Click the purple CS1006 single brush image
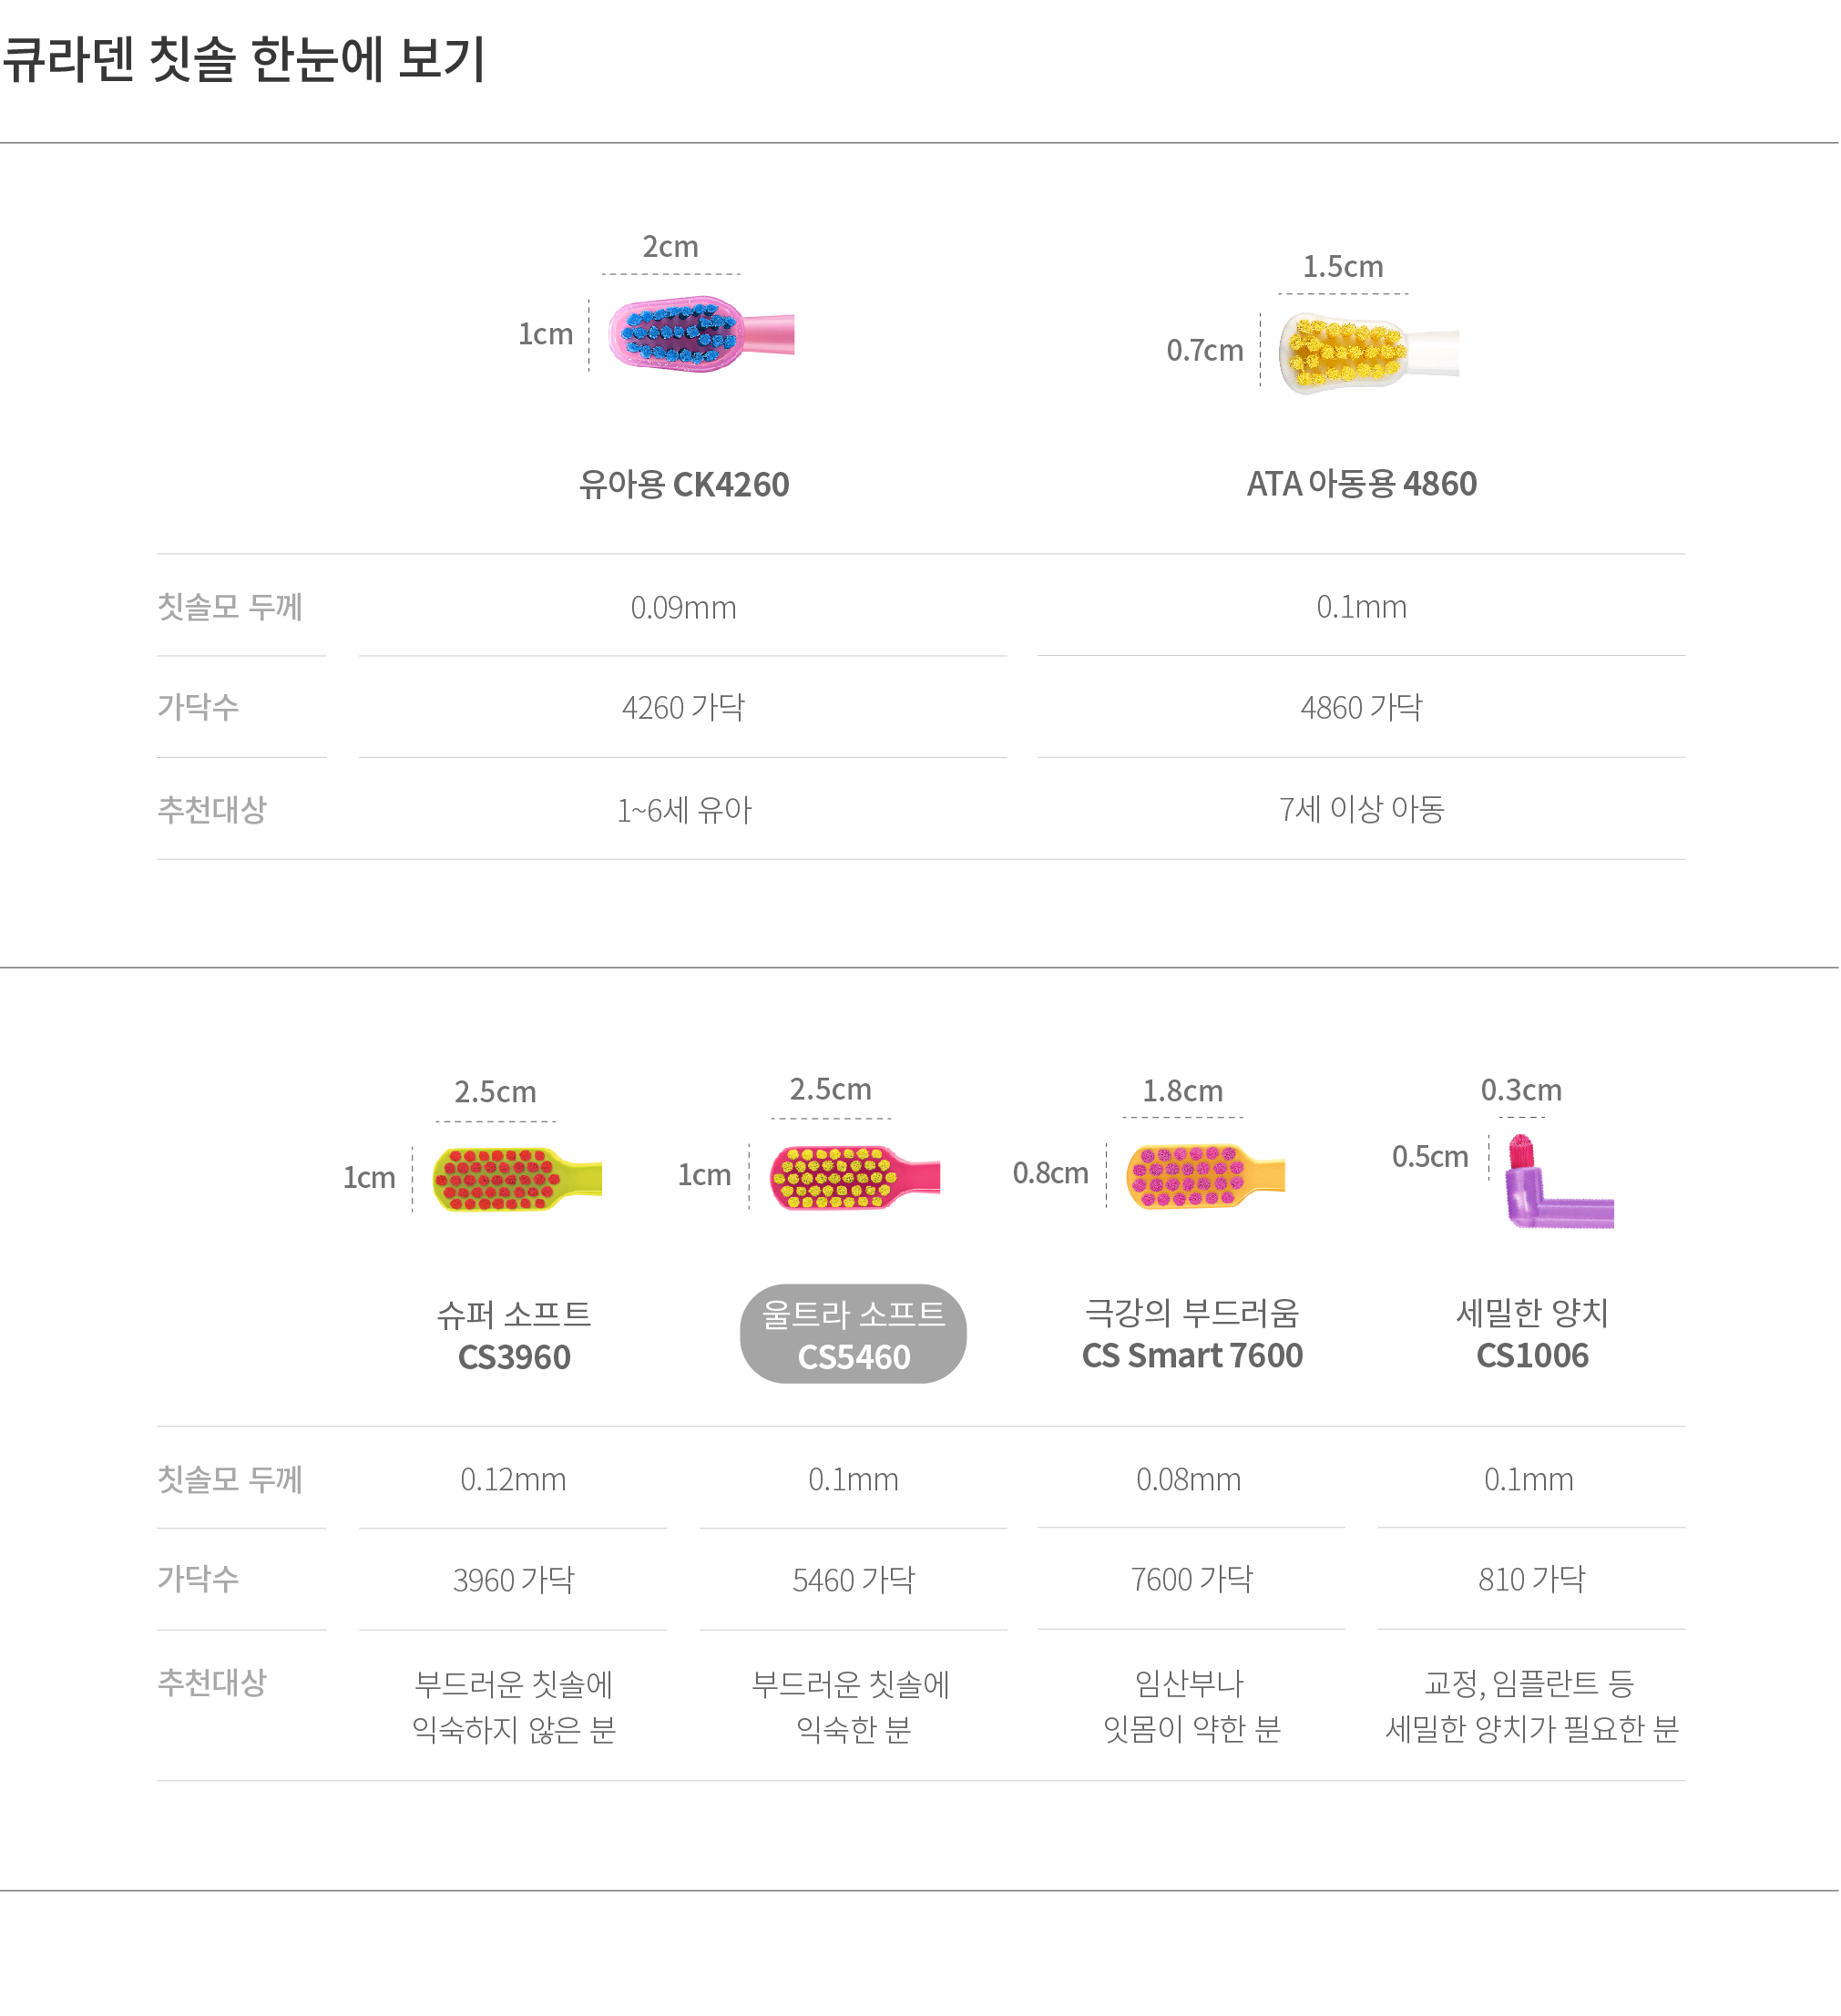Screen dimensions: 1841x2016 tap(1559, 1182)
